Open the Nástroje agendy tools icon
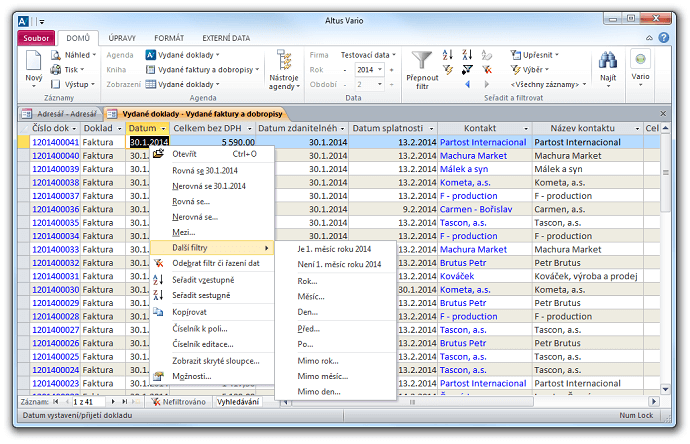Screen dimensions: 690x444 pyautogui.click(x=284, y=60)
